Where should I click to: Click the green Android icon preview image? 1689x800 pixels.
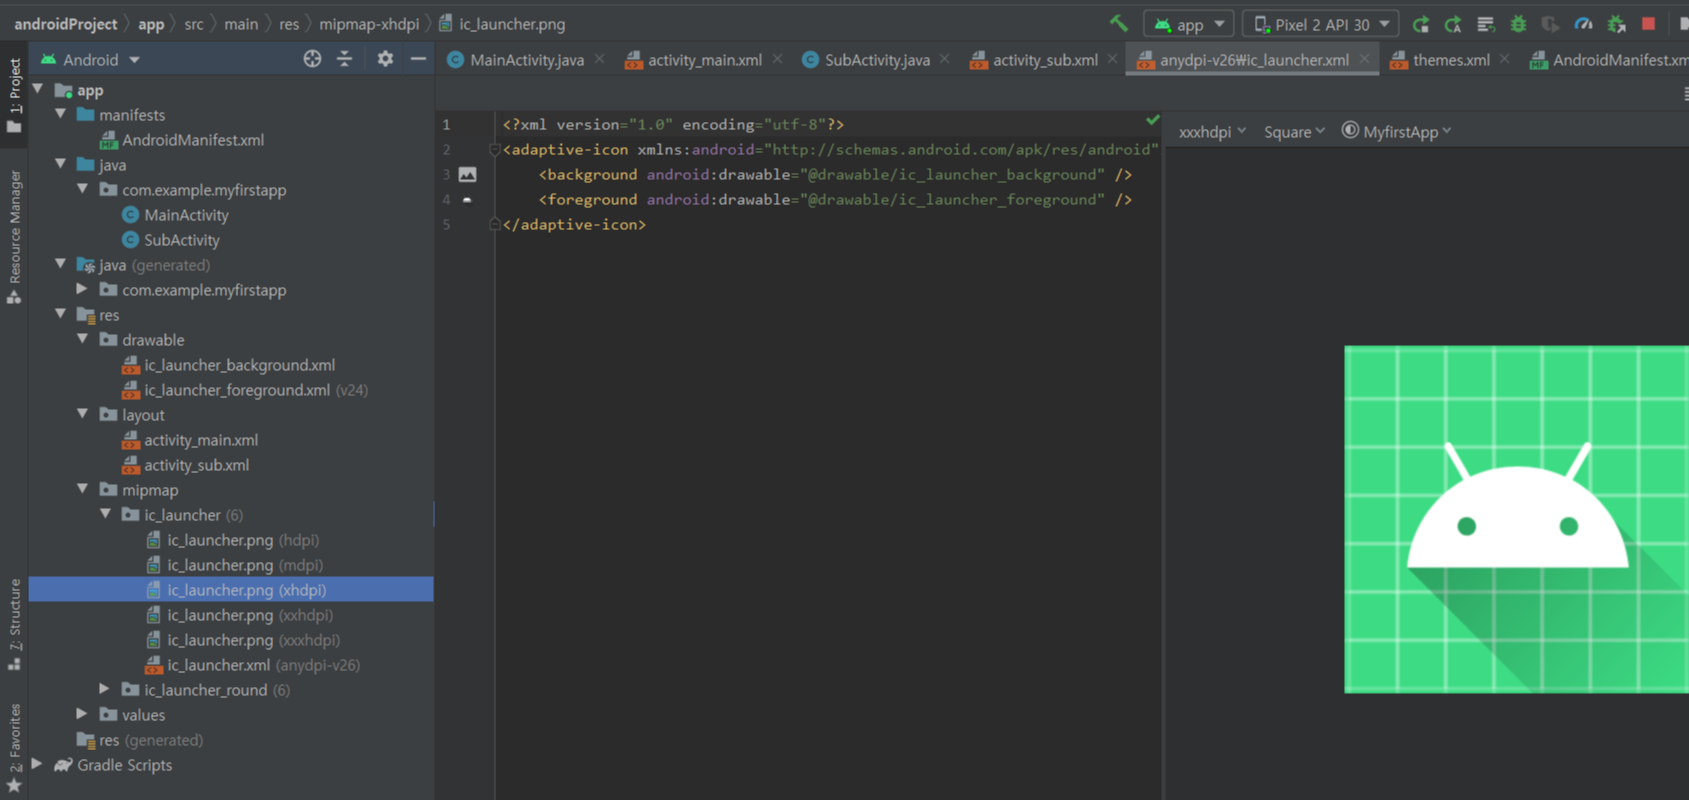point(1516,519)
